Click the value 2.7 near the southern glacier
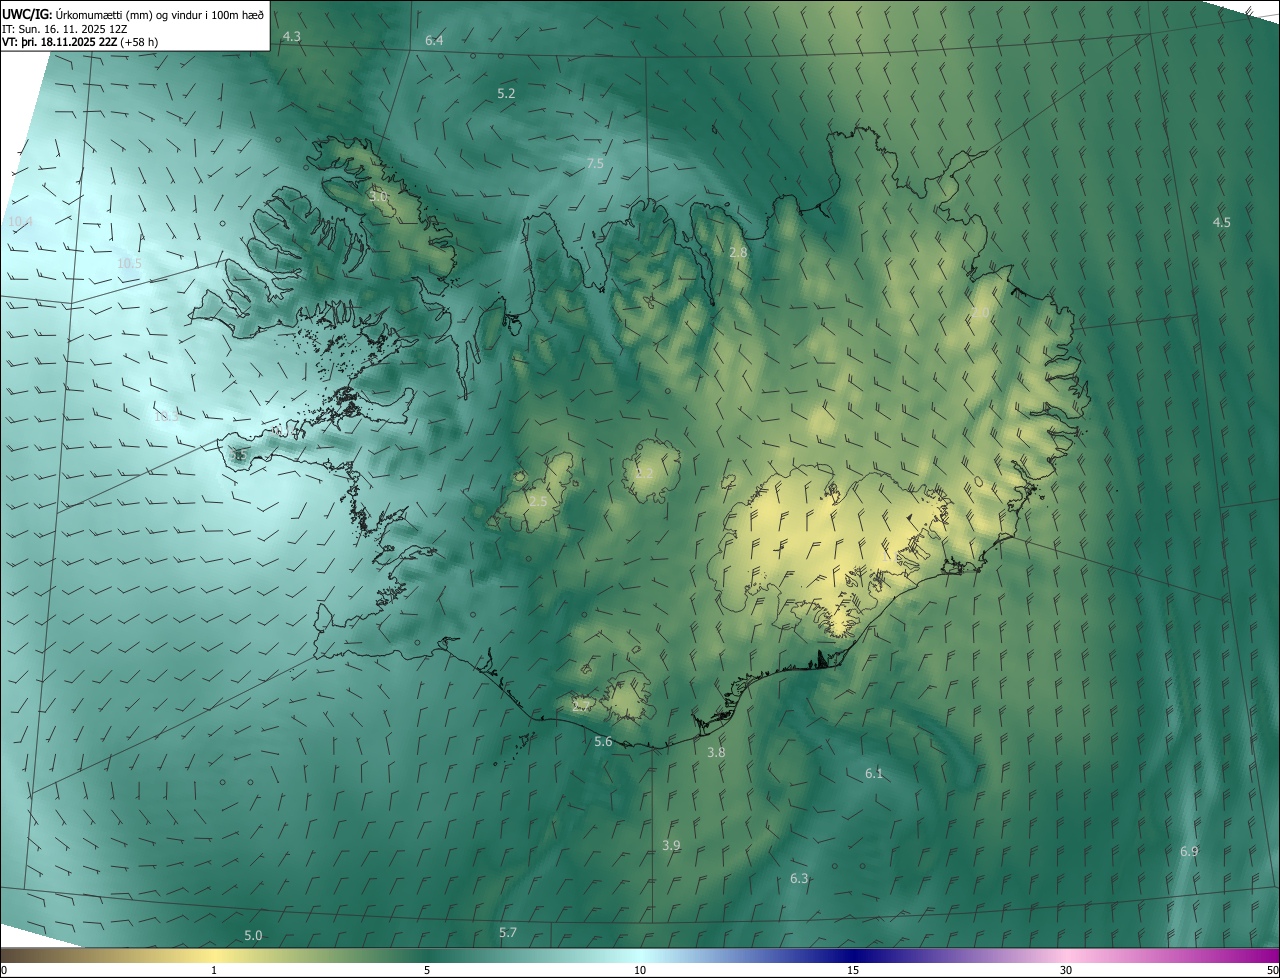 (581, 706)
